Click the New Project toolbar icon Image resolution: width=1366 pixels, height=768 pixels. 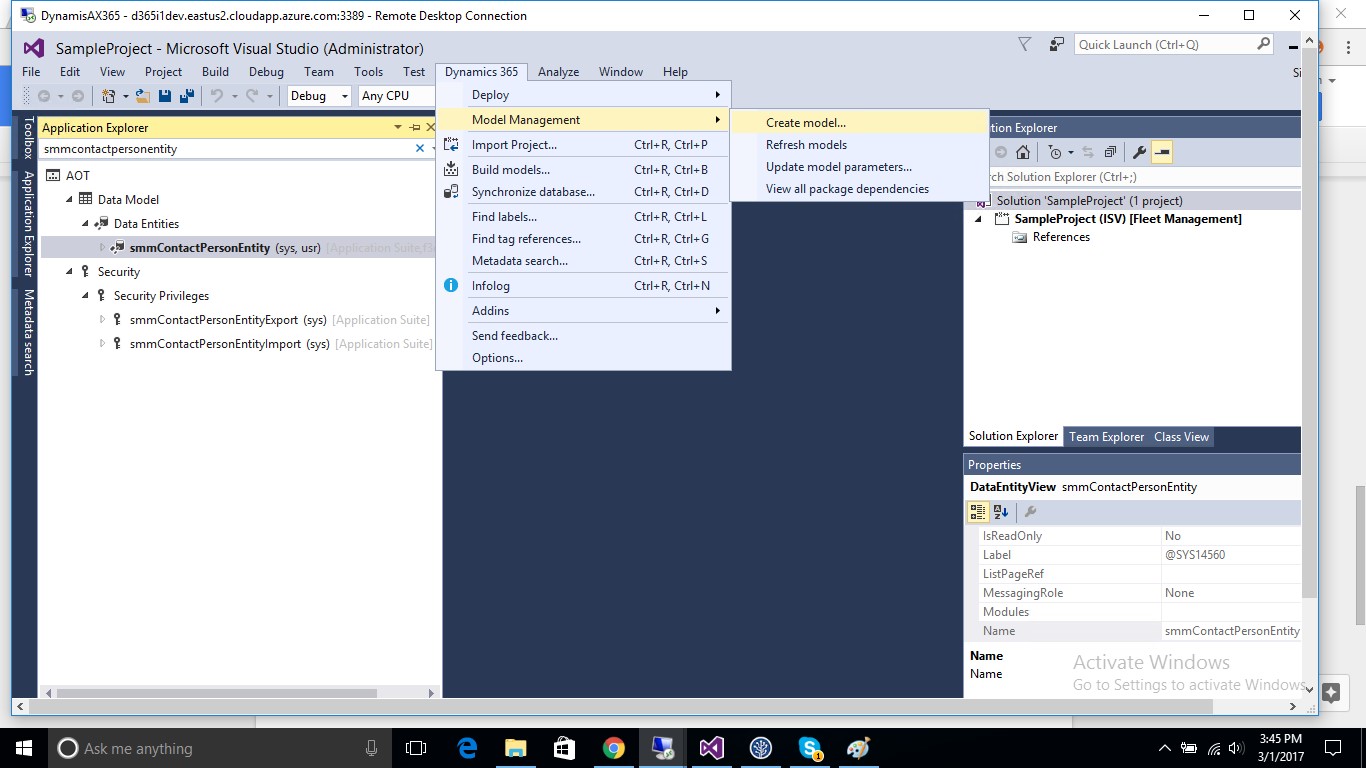(108, 96)
